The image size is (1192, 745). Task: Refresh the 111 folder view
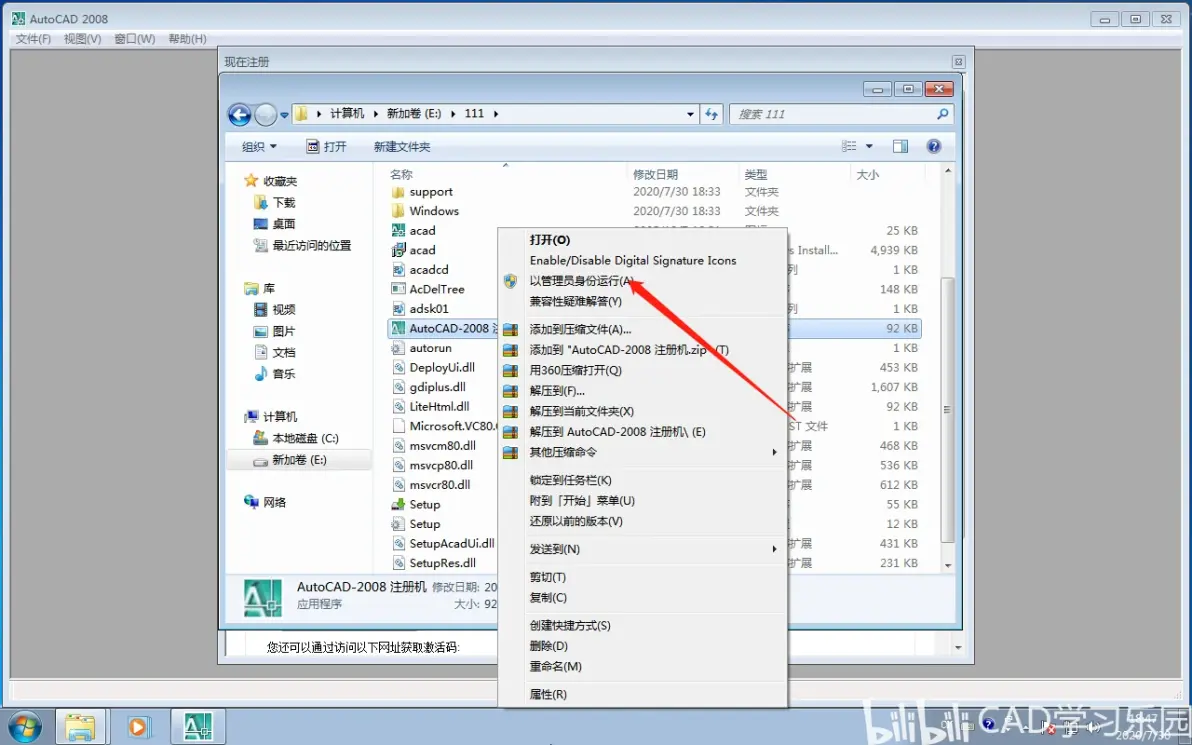point(712,114)
